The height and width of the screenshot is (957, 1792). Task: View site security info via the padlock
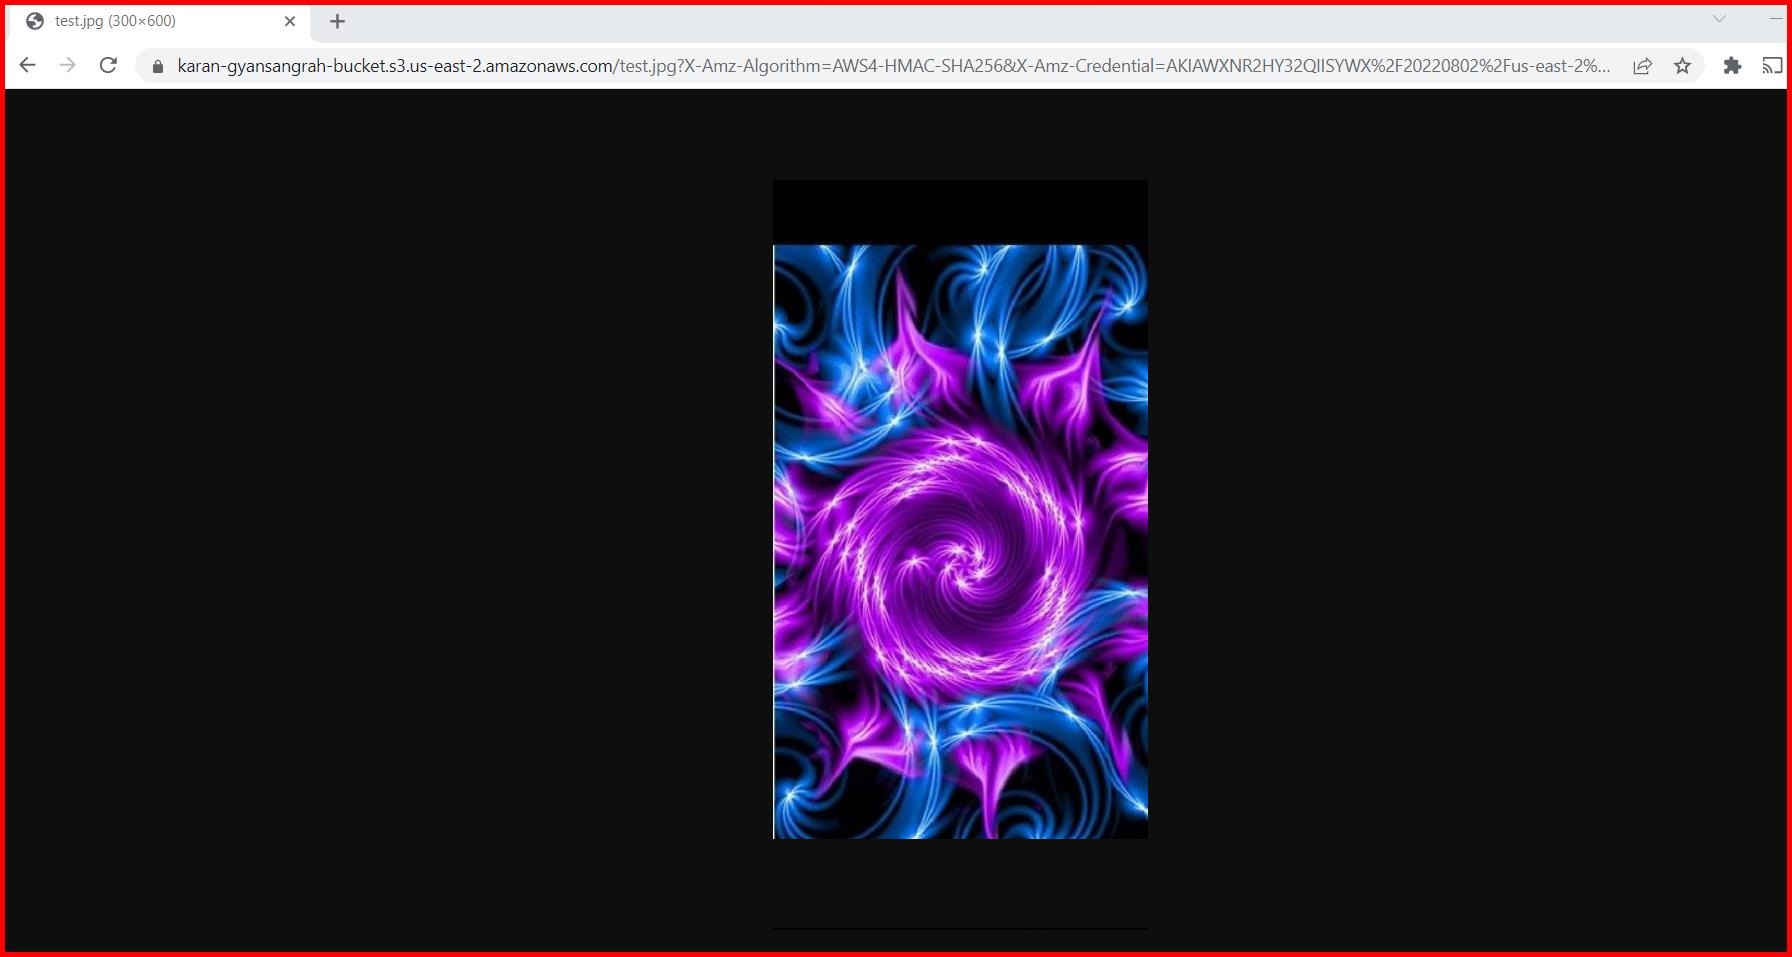coord(156,66)
